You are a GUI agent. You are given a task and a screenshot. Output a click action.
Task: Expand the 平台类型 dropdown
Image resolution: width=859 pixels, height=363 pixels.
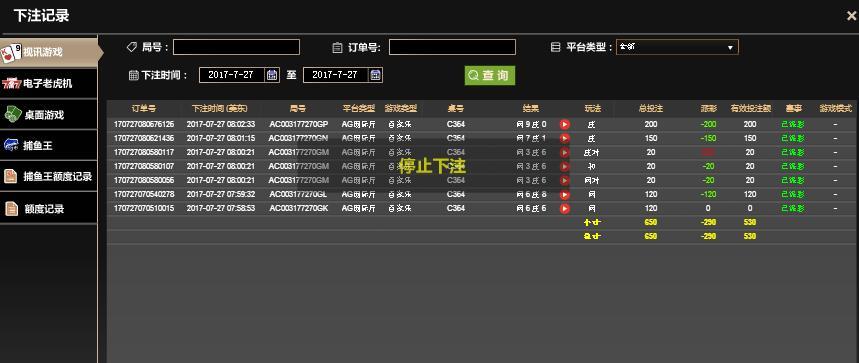677,47
